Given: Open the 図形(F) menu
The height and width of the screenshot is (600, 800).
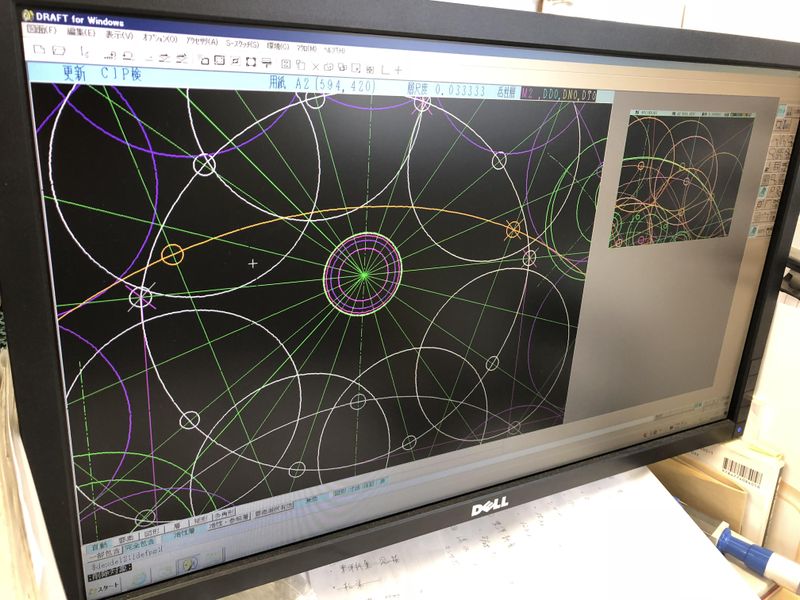Looking at the screenshot, I should tap(41, 32).
